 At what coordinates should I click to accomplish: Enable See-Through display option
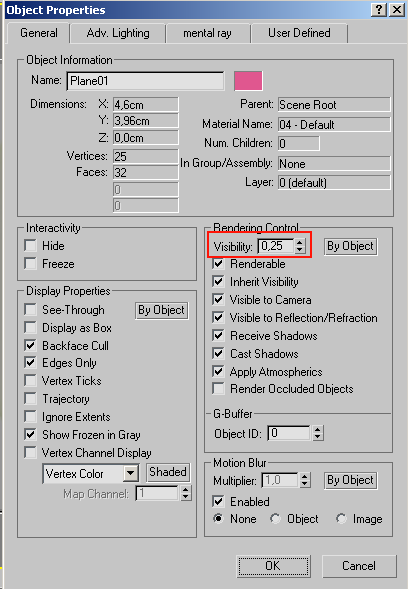coord(30,310)
